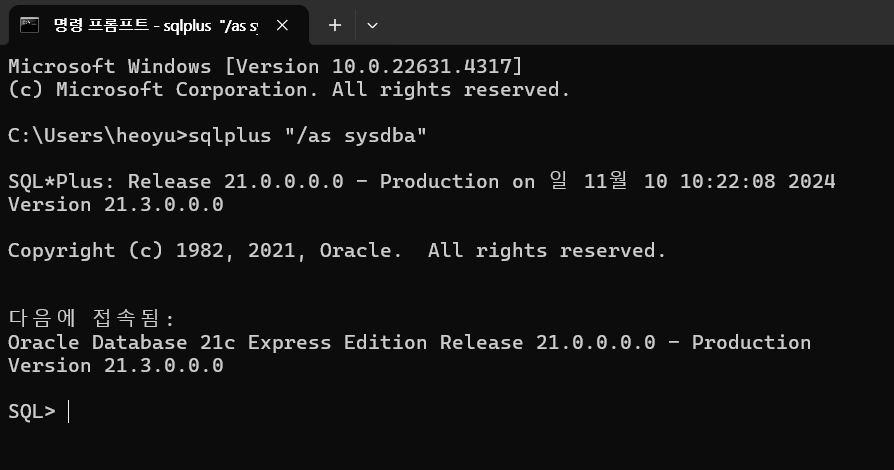894x470 pixels.
Task: Click the SQL> prompt input line
Action: click(x=39, y=411)
